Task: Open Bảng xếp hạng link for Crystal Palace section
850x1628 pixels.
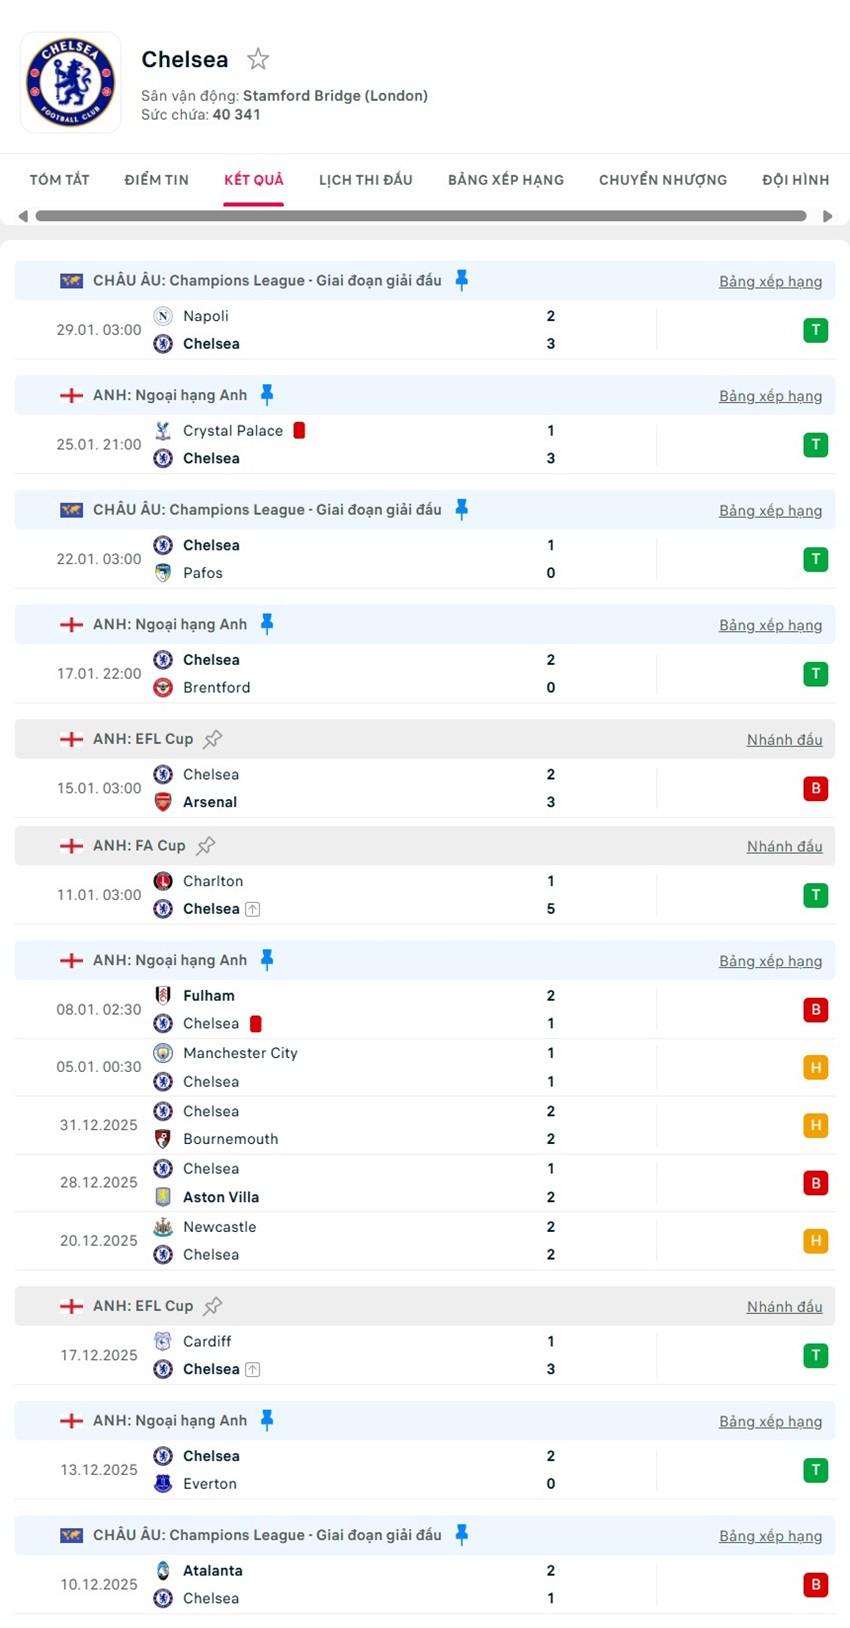Action: (770, 396)
